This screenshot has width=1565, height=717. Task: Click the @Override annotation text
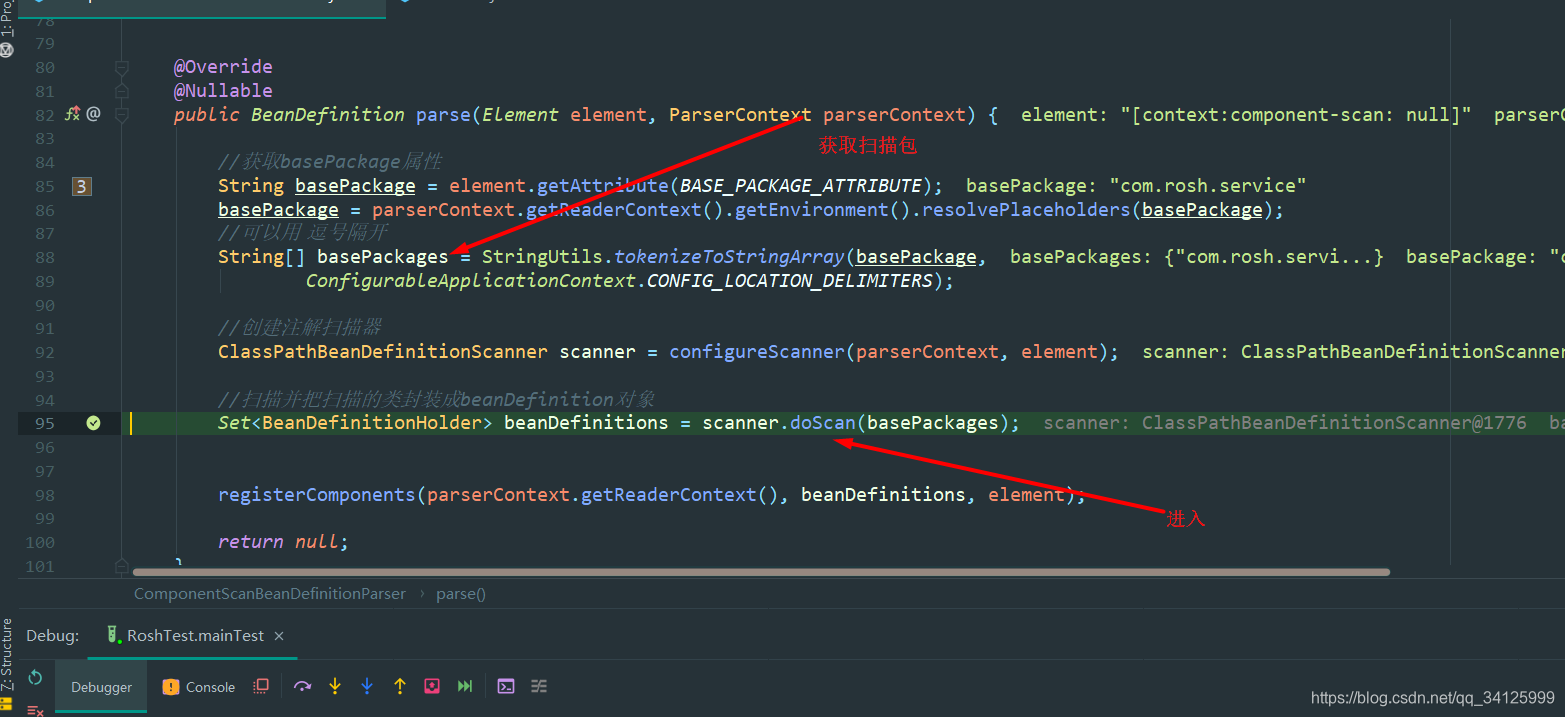click(223, 67)
